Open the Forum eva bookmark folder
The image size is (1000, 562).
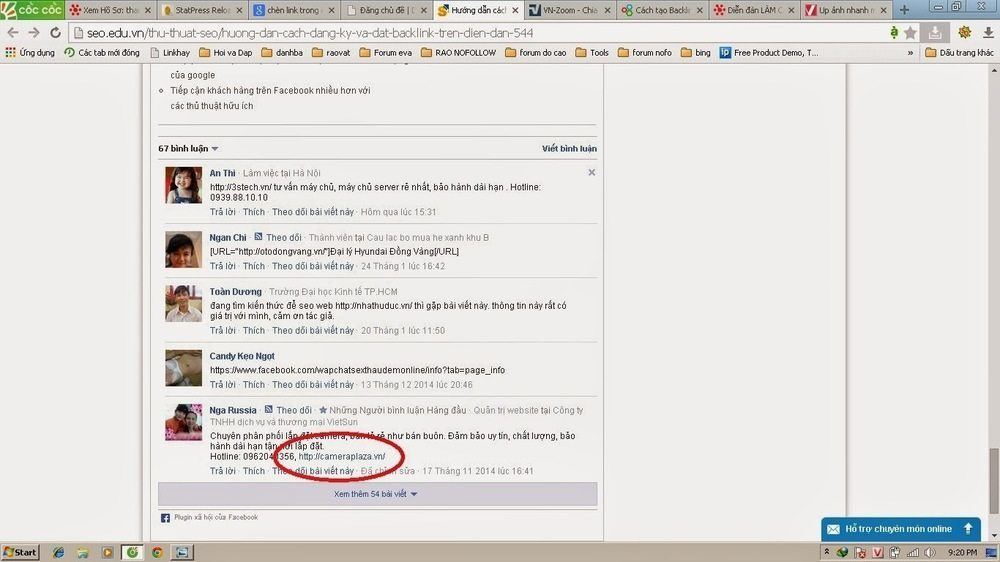(x=385, y=52)
